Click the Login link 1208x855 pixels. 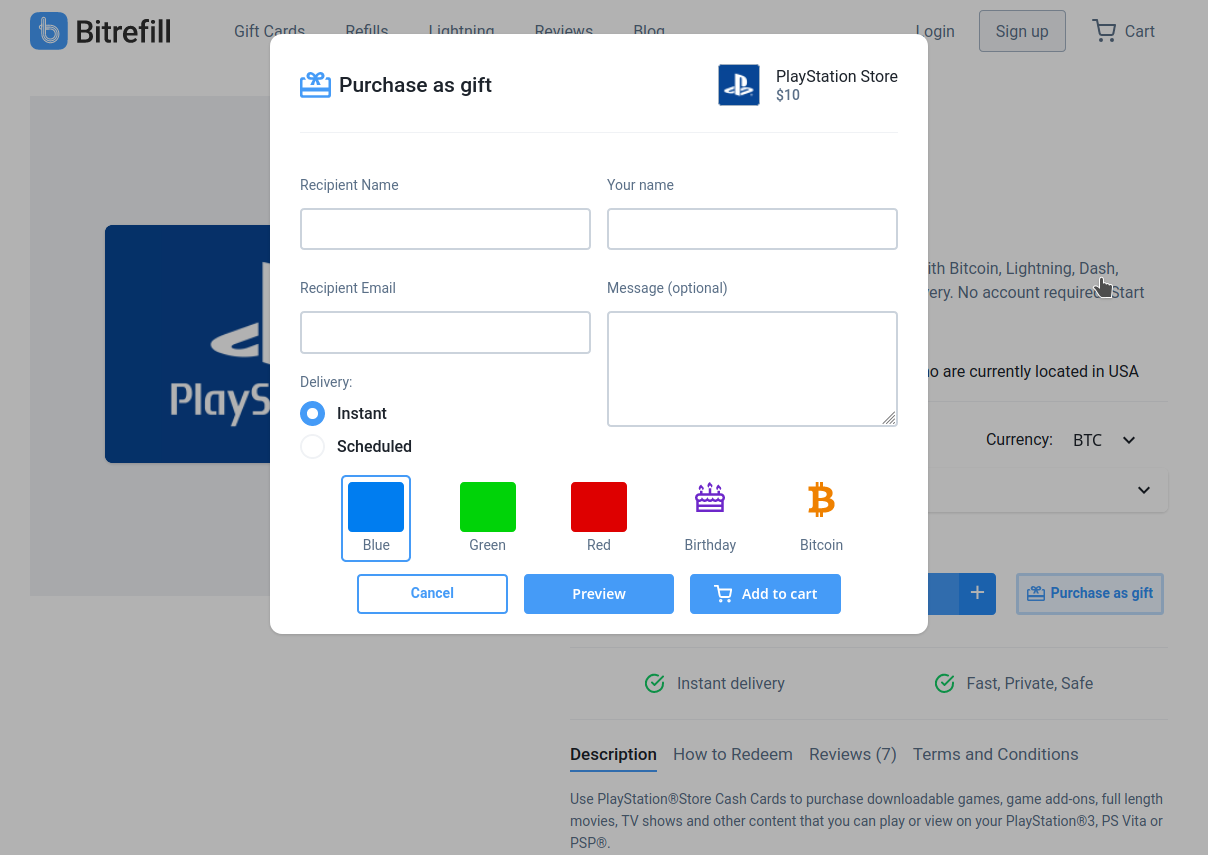[935, 31]
